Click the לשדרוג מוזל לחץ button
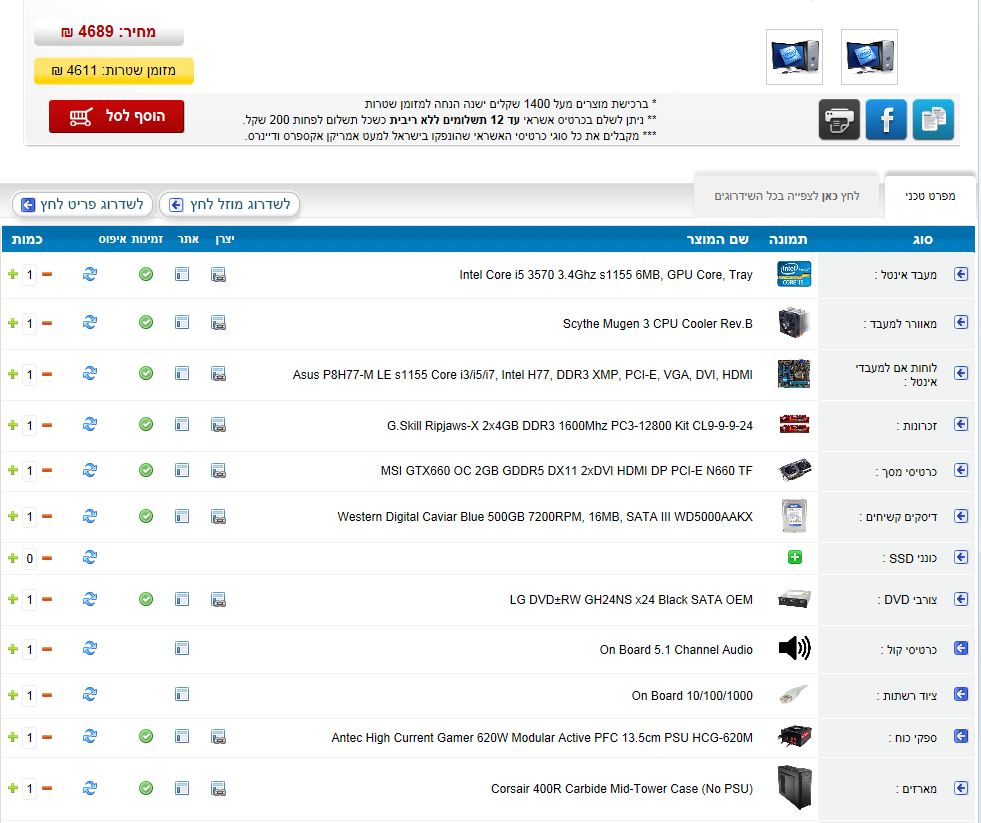Screen dimensions: 981x823 coord(230,204)
